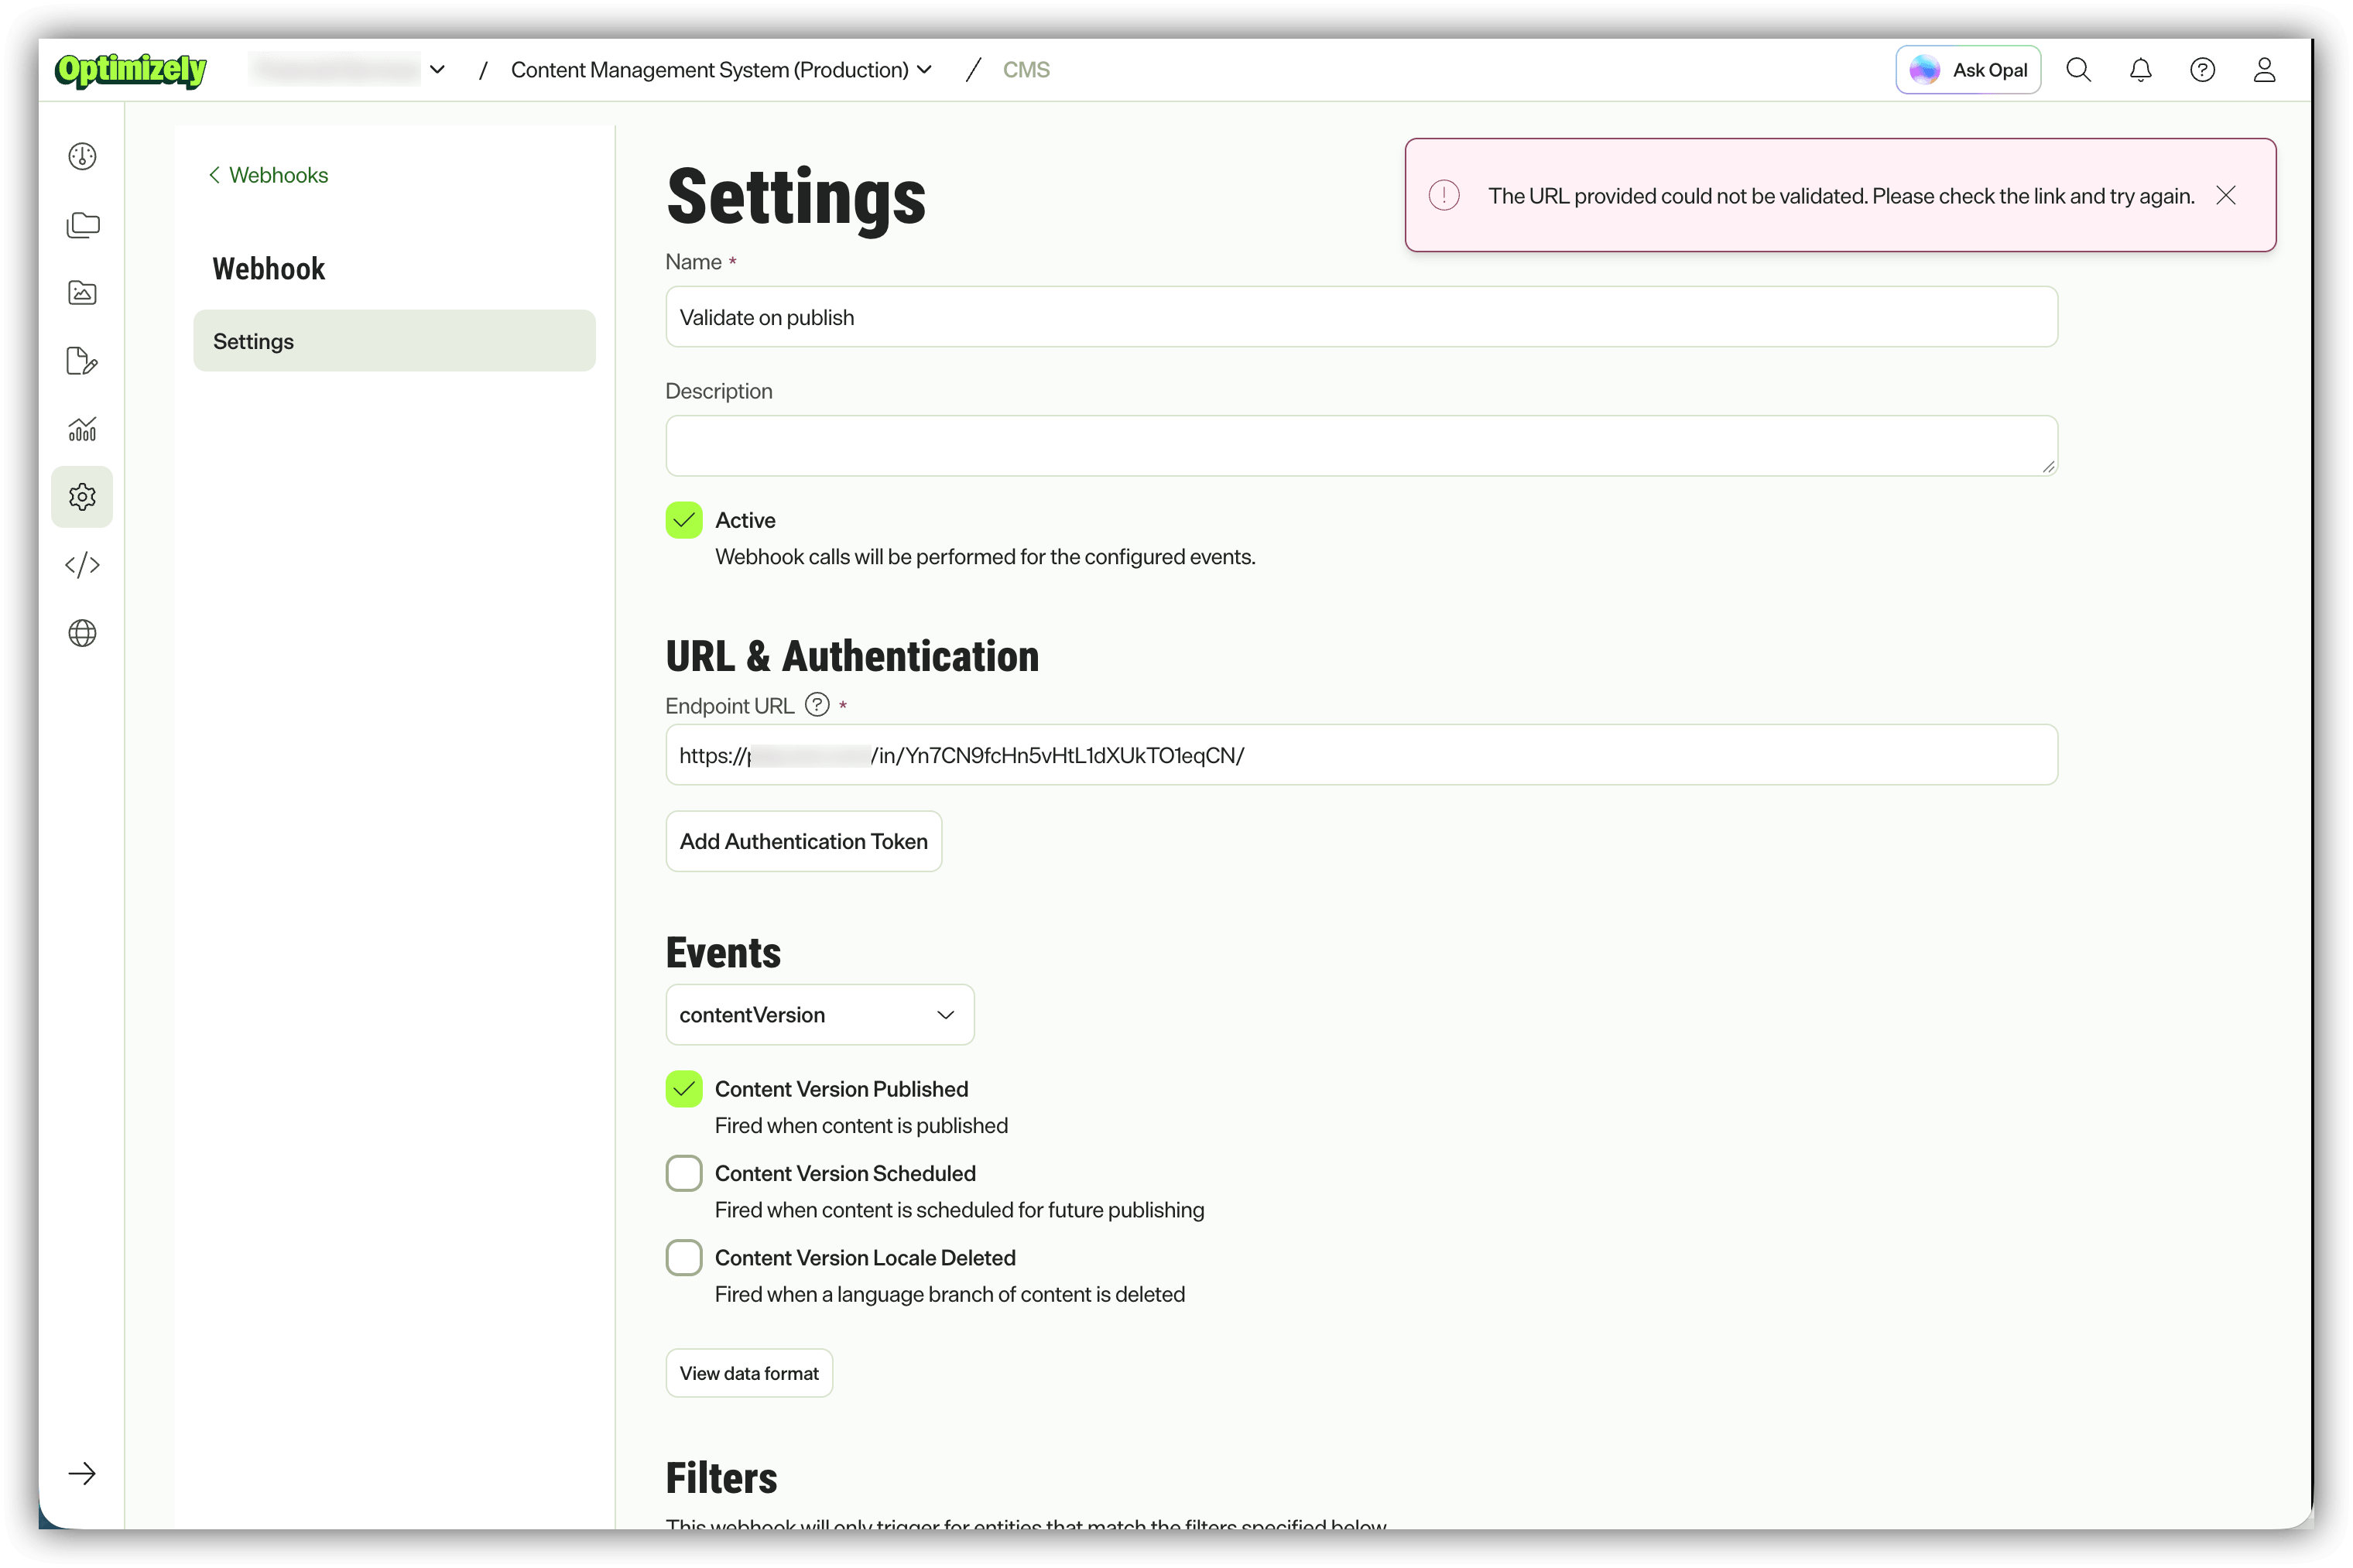Open the contentVersion events dropdown

tap(820, 1015)
